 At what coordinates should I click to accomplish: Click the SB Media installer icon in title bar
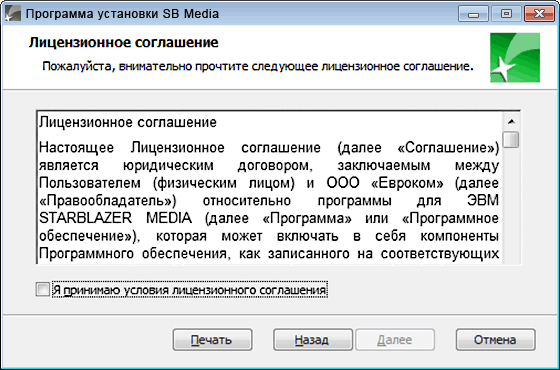point(13,14)
